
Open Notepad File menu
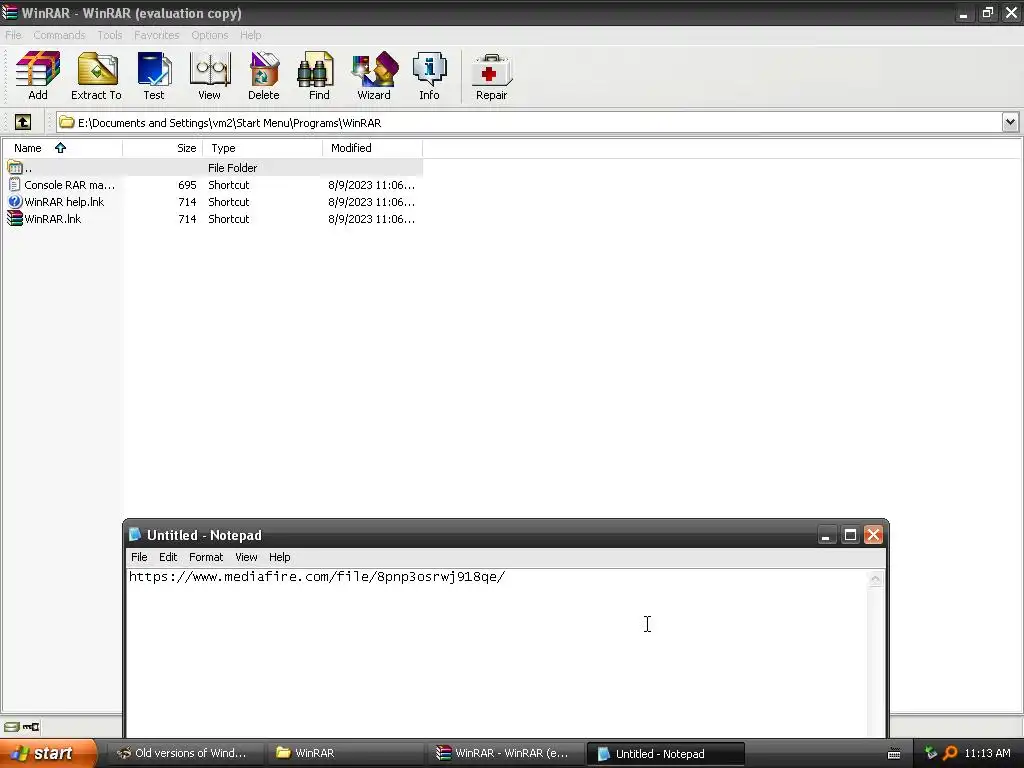(x=139, y=557)
